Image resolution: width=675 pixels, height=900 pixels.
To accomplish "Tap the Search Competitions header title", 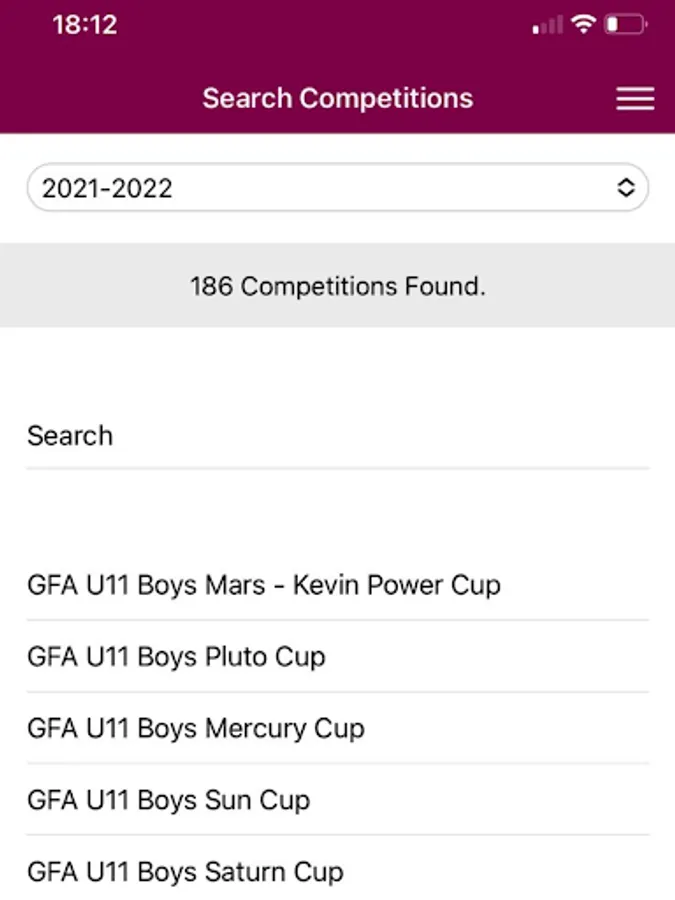I will point(337,98).
